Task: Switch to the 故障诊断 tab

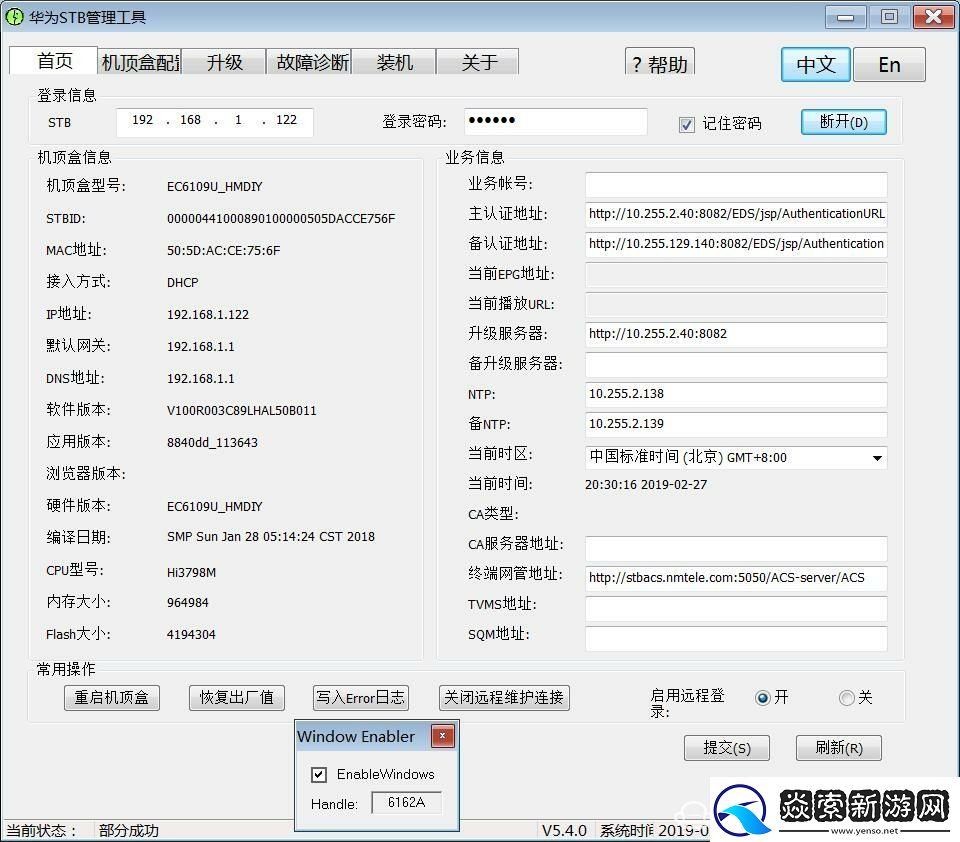Action: [310, 61]
